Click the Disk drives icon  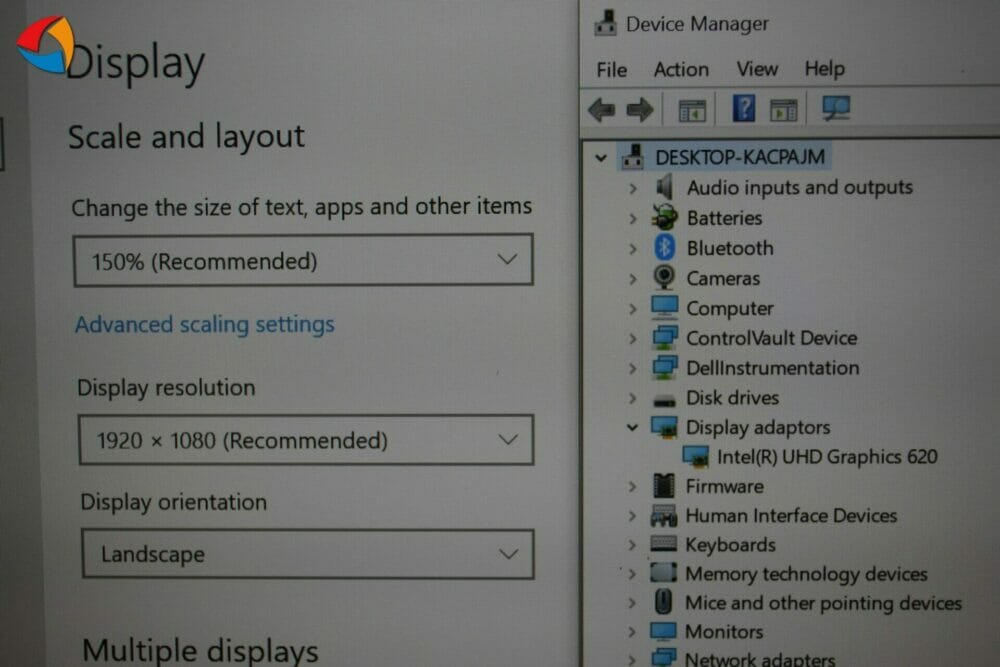(665, 400)
